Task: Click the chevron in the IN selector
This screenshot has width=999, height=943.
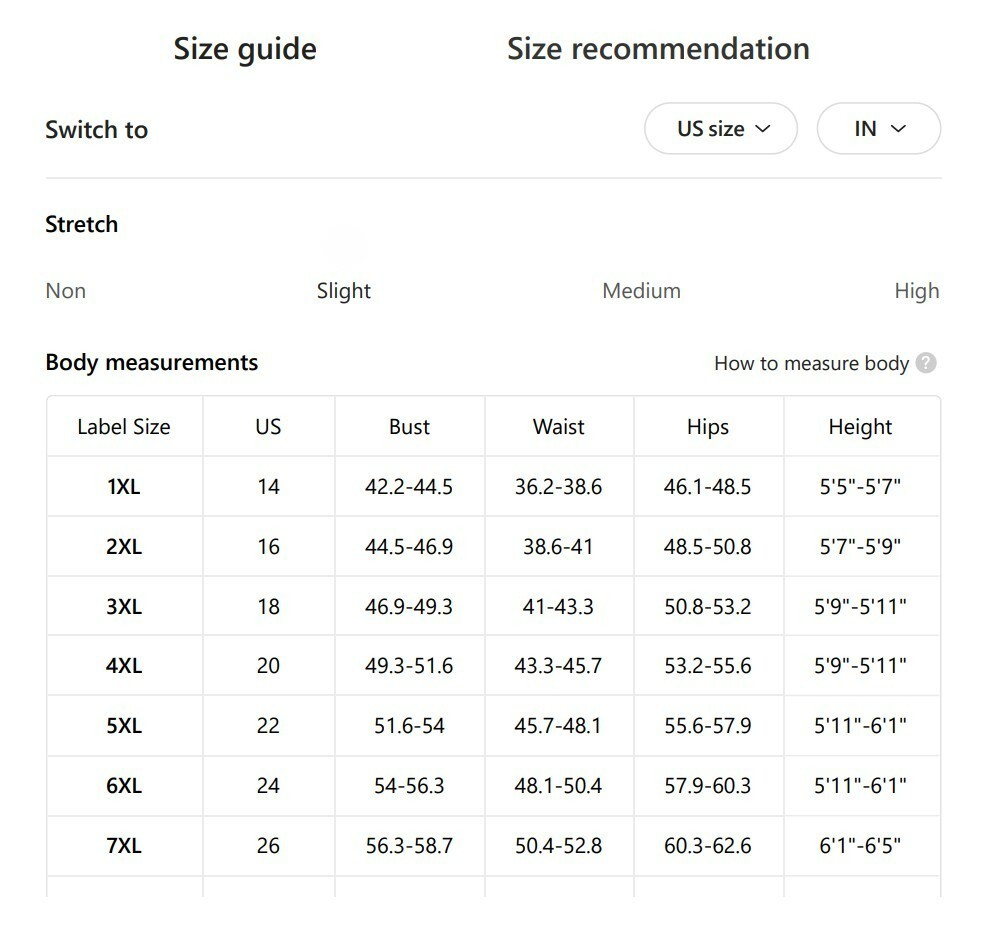Action: pyautogui.click(x=898, y=129)
